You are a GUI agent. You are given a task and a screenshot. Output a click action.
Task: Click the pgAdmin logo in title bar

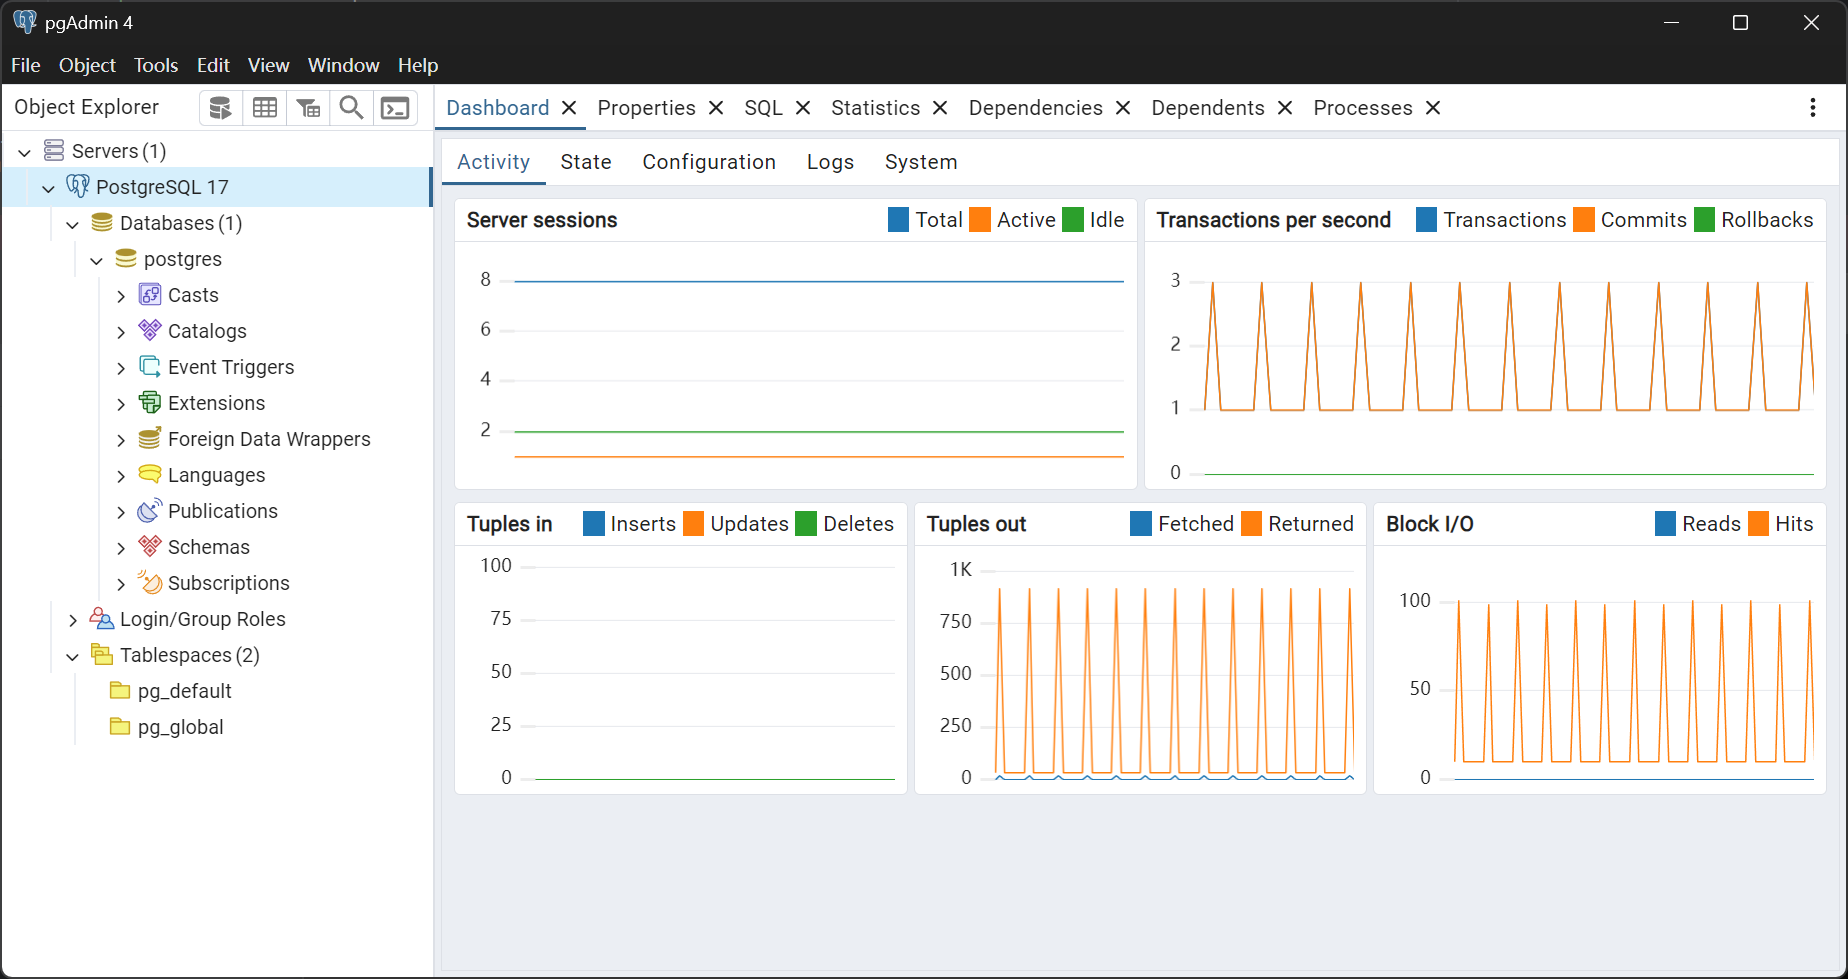pyautogui.click(x=25, y=22)
